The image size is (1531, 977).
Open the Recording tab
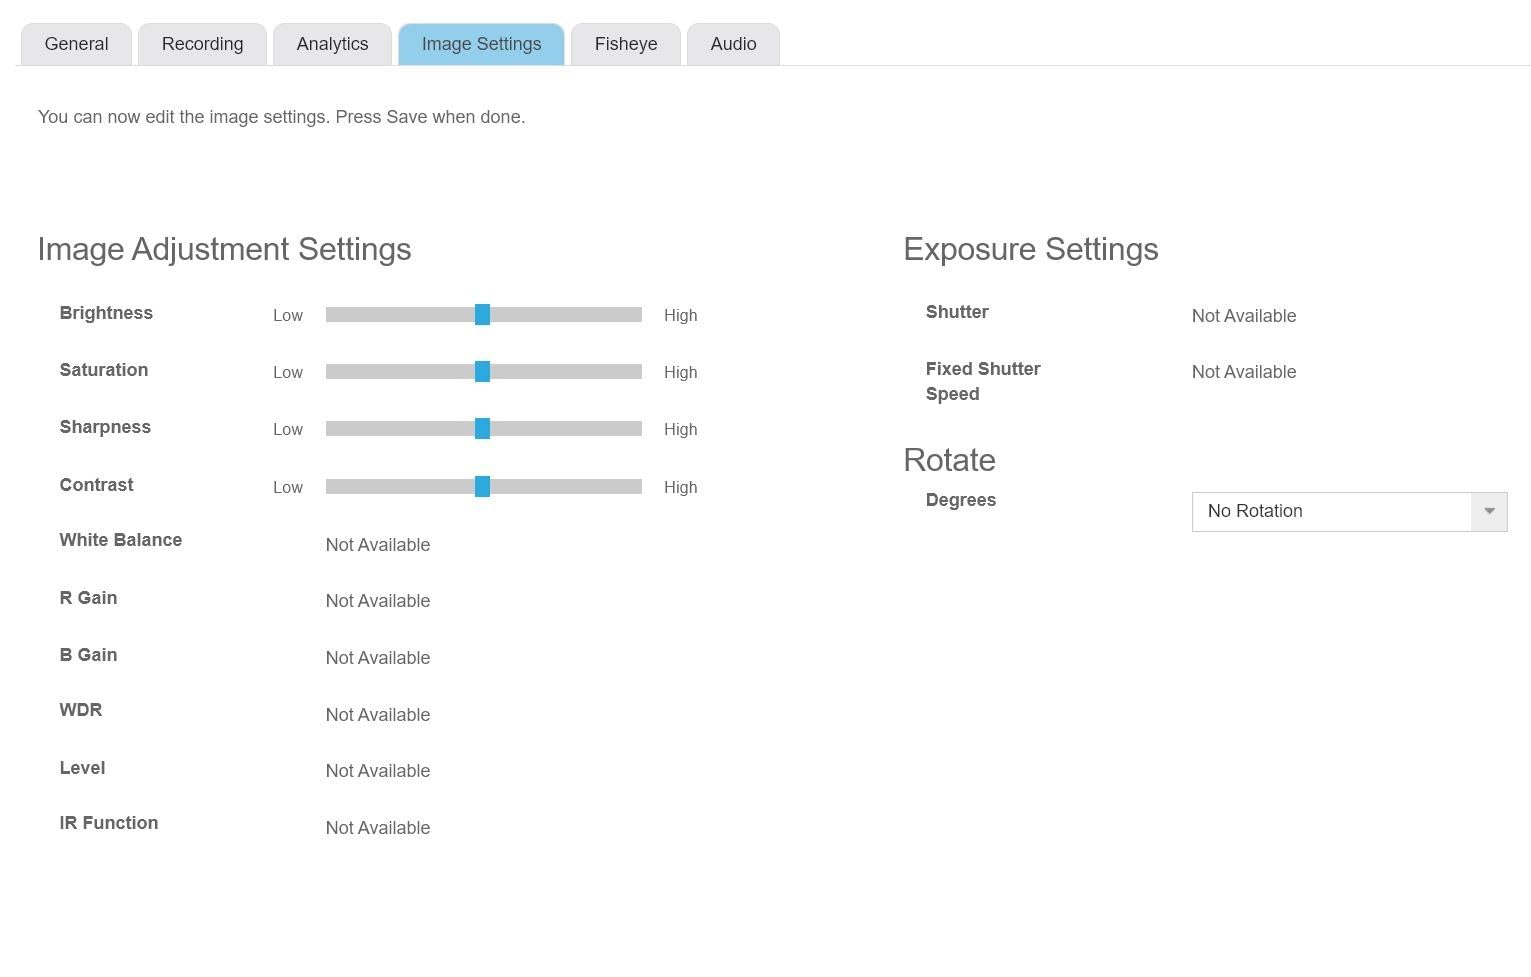tap(202, 44)
